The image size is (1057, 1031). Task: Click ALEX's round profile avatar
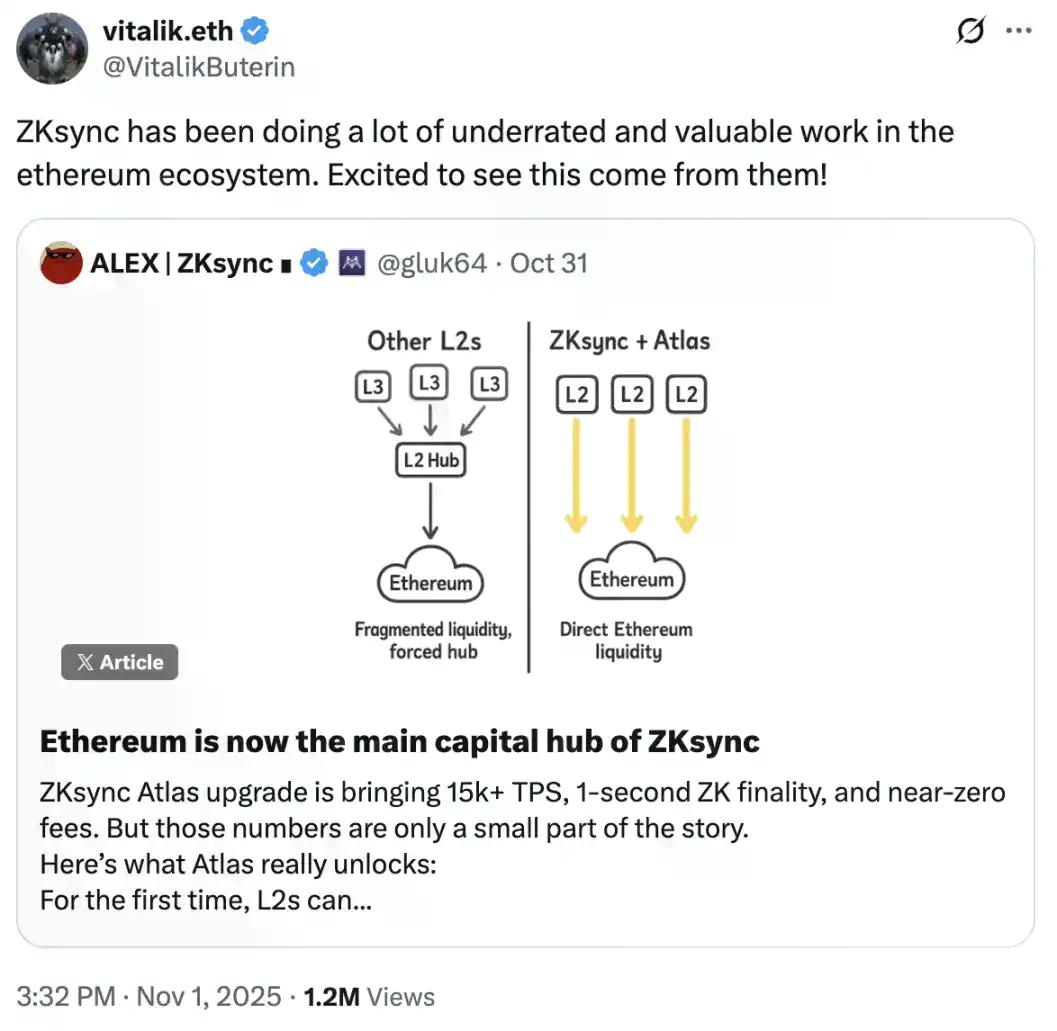point(61,263)
